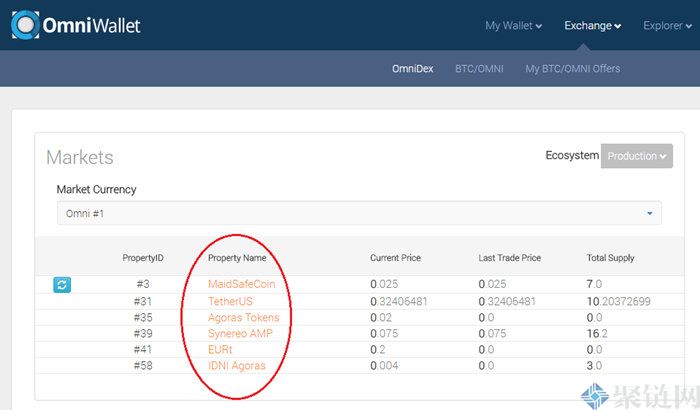
Task: Open the Explorer dropdown menu
Action: [x=667, y=26]
